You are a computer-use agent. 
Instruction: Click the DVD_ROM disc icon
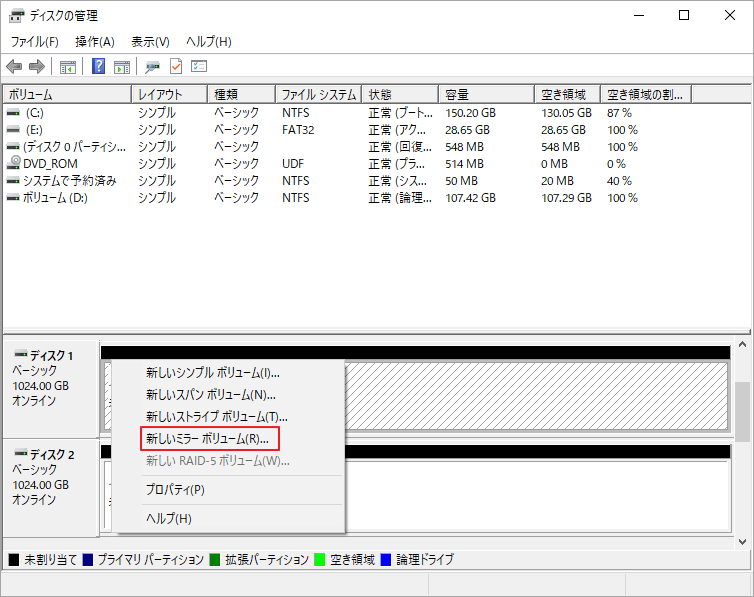coord(13,163)
